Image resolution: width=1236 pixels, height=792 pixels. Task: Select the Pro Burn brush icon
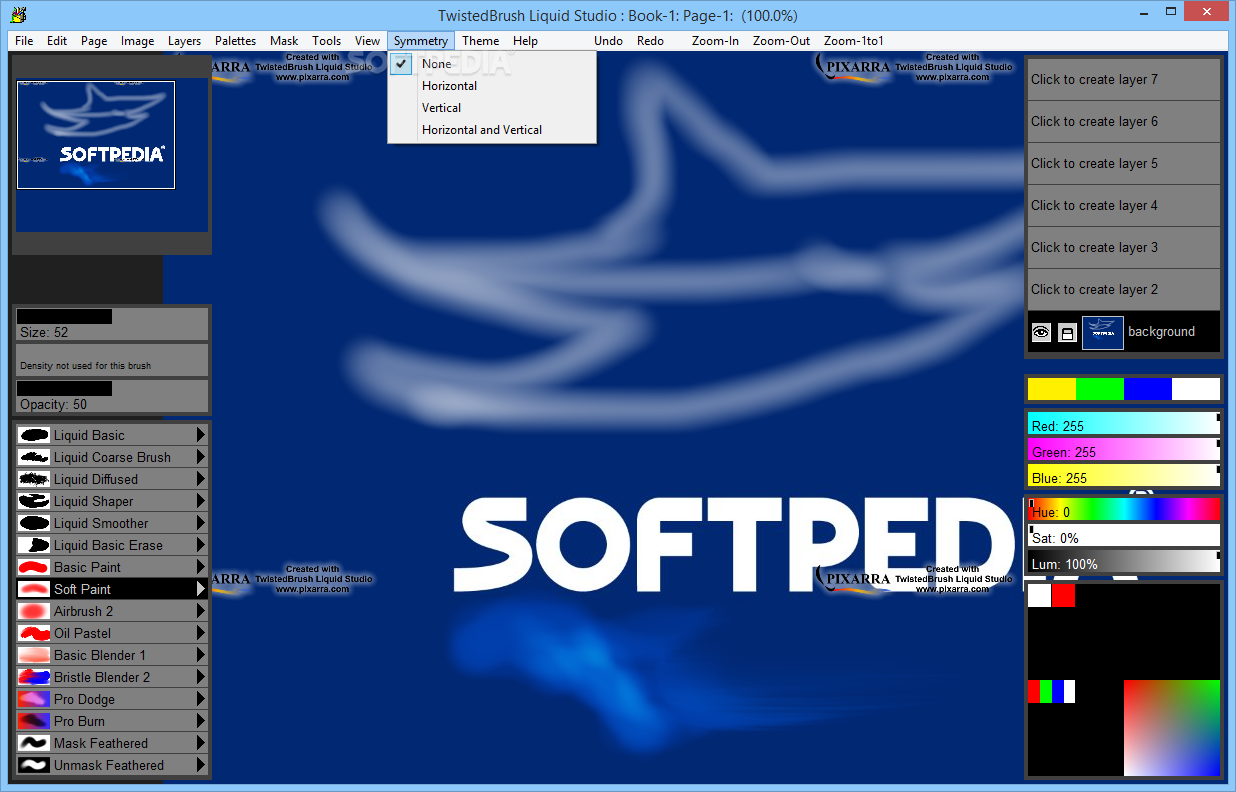coord(34,721)
